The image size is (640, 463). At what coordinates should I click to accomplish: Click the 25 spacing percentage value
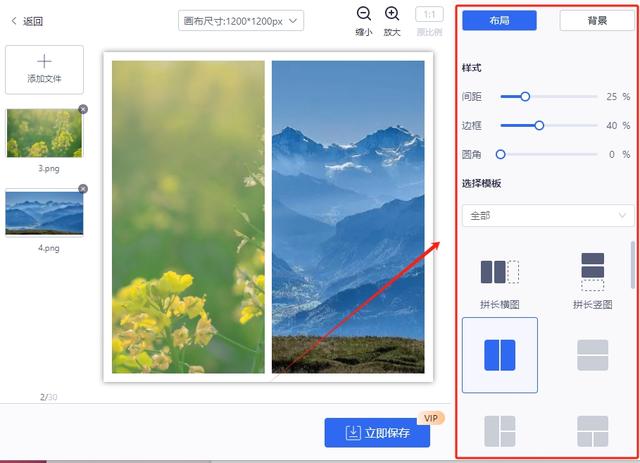(611, 97)
